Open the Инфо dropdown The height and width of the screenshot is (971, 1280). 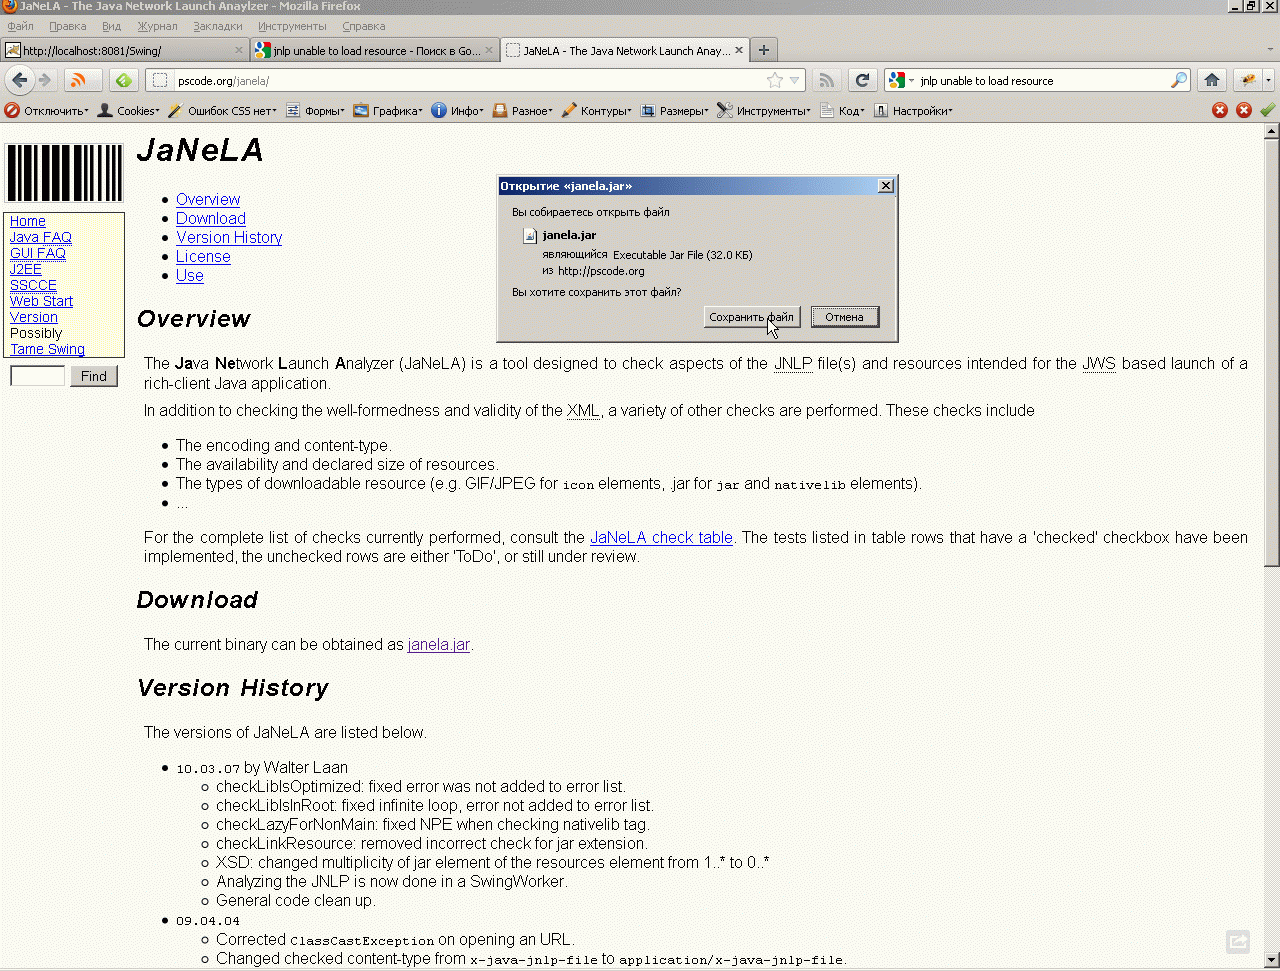pos(458,111)
